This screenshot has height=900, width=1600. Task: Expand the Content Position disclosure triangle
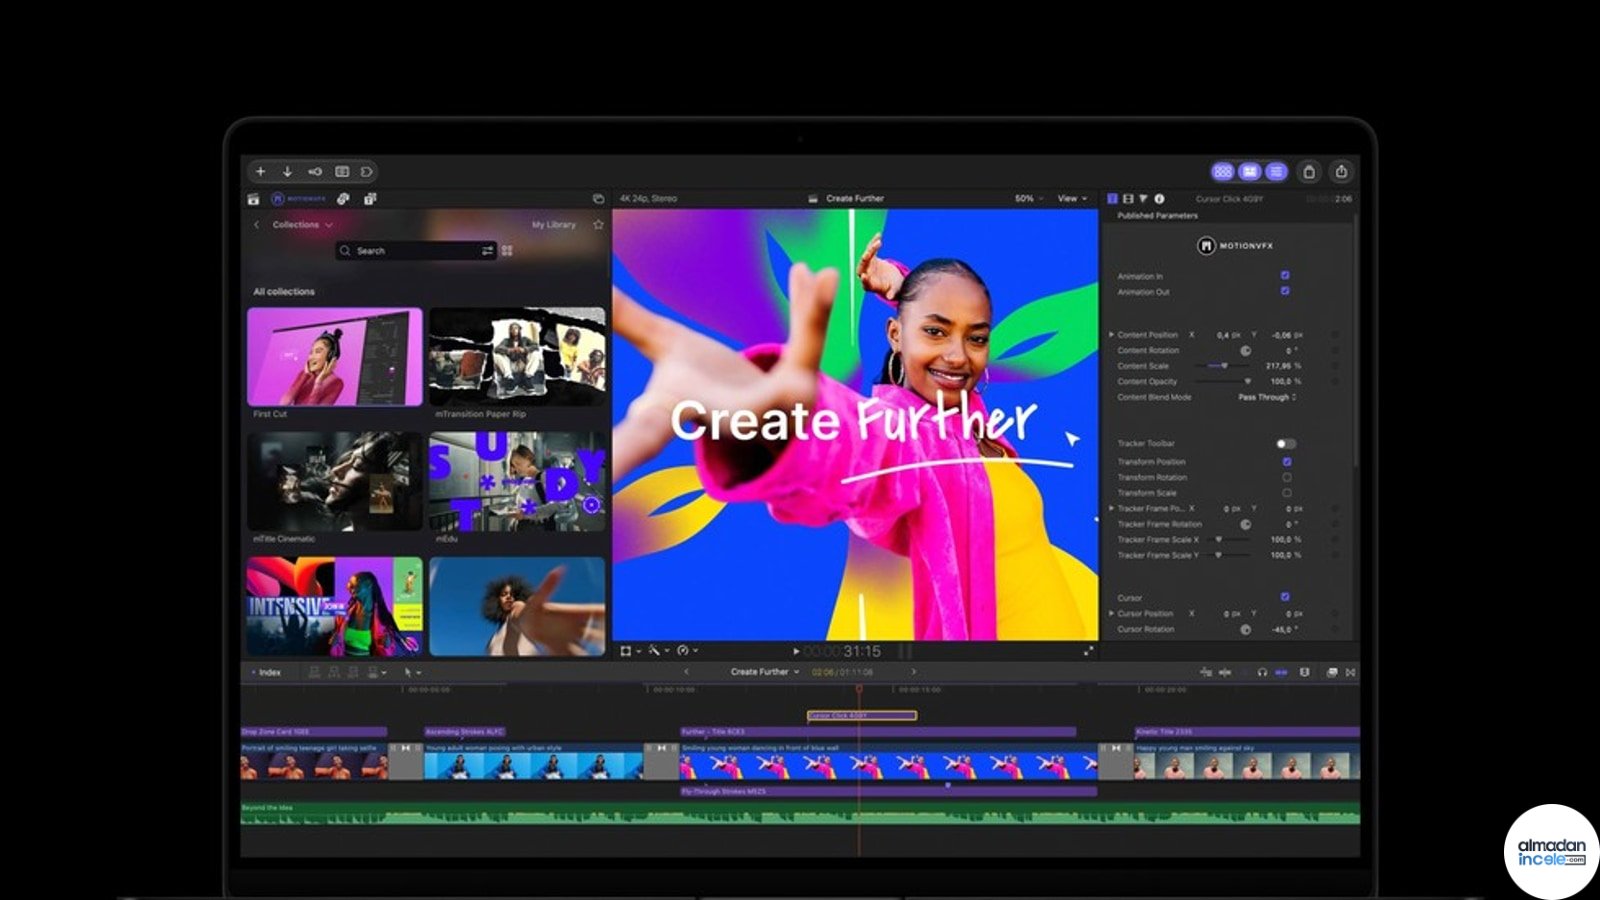pos(1111,335)
